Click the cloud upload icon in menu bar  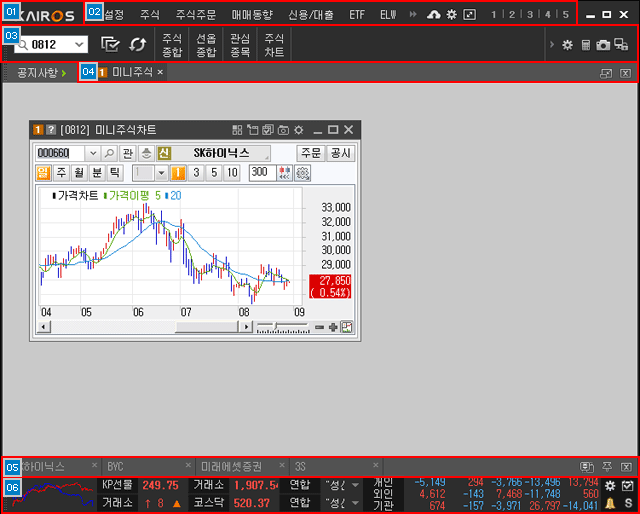click(433, 15)
